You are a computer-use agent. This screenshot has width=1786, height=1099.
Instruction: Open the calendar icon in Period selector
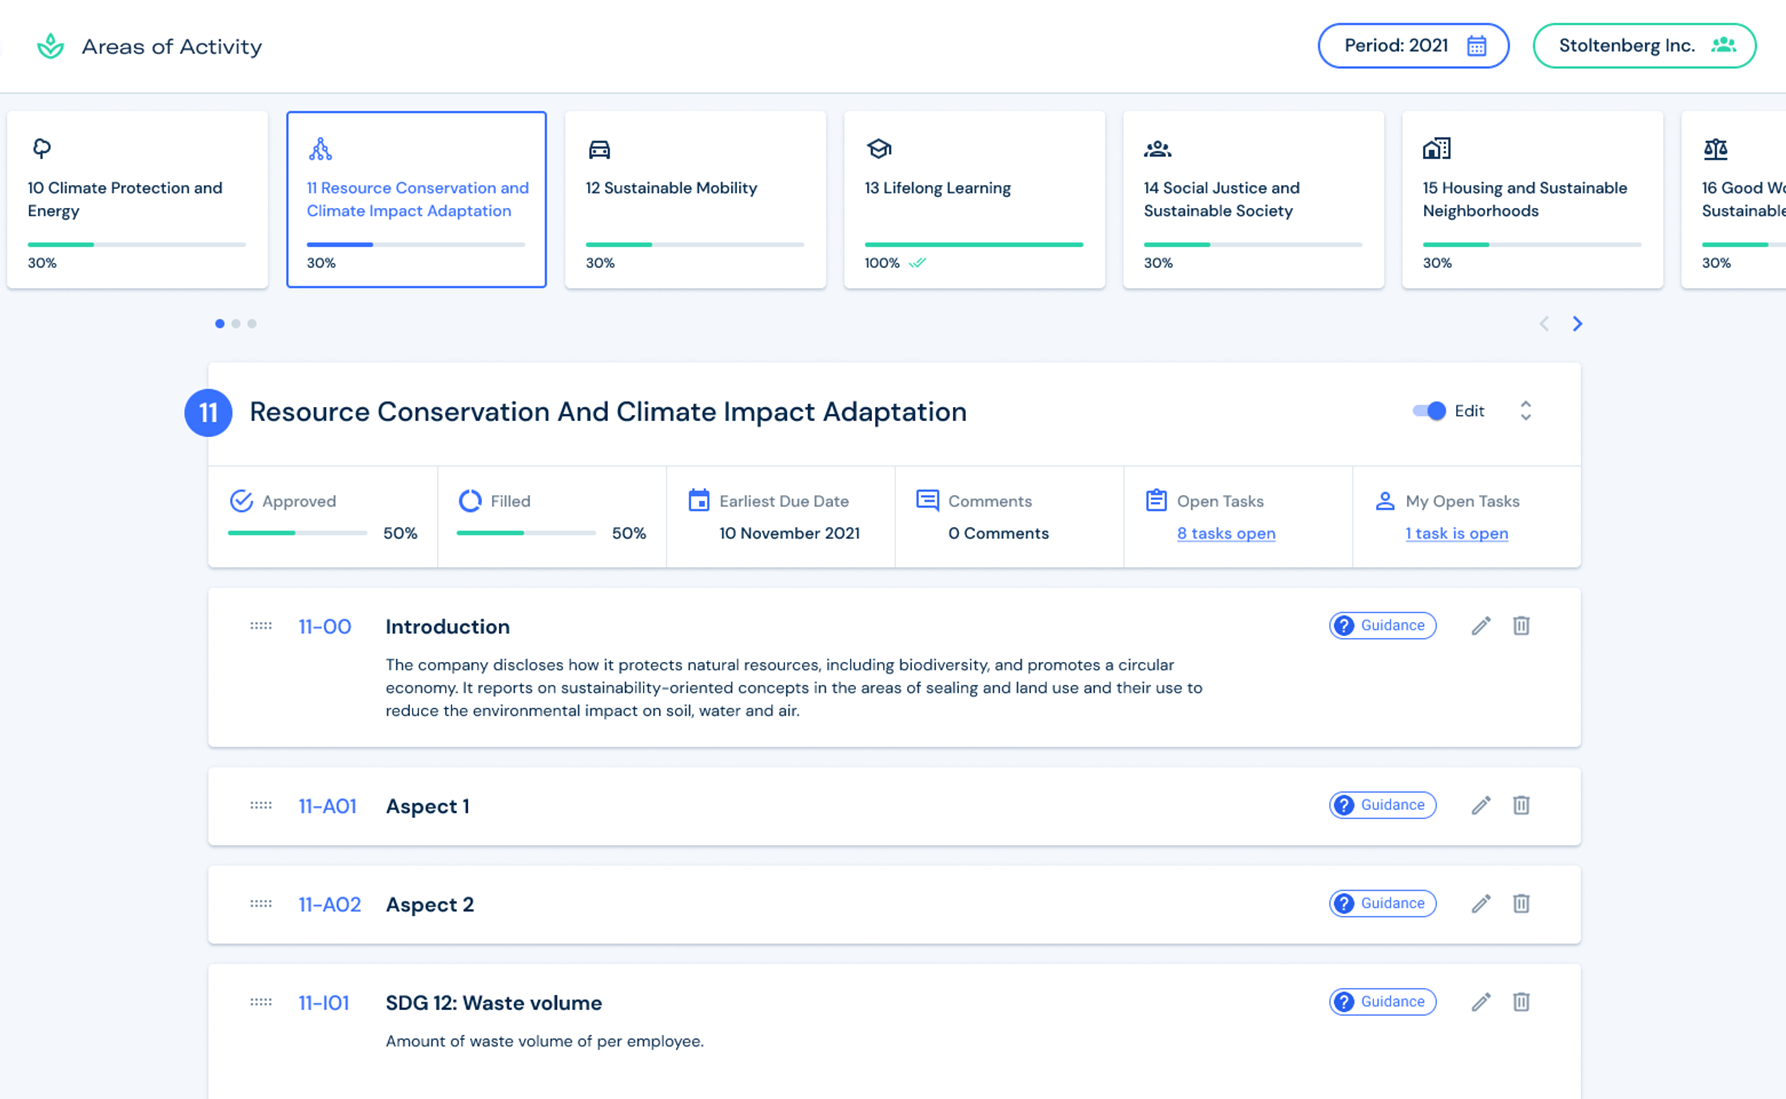point(1477,45)
